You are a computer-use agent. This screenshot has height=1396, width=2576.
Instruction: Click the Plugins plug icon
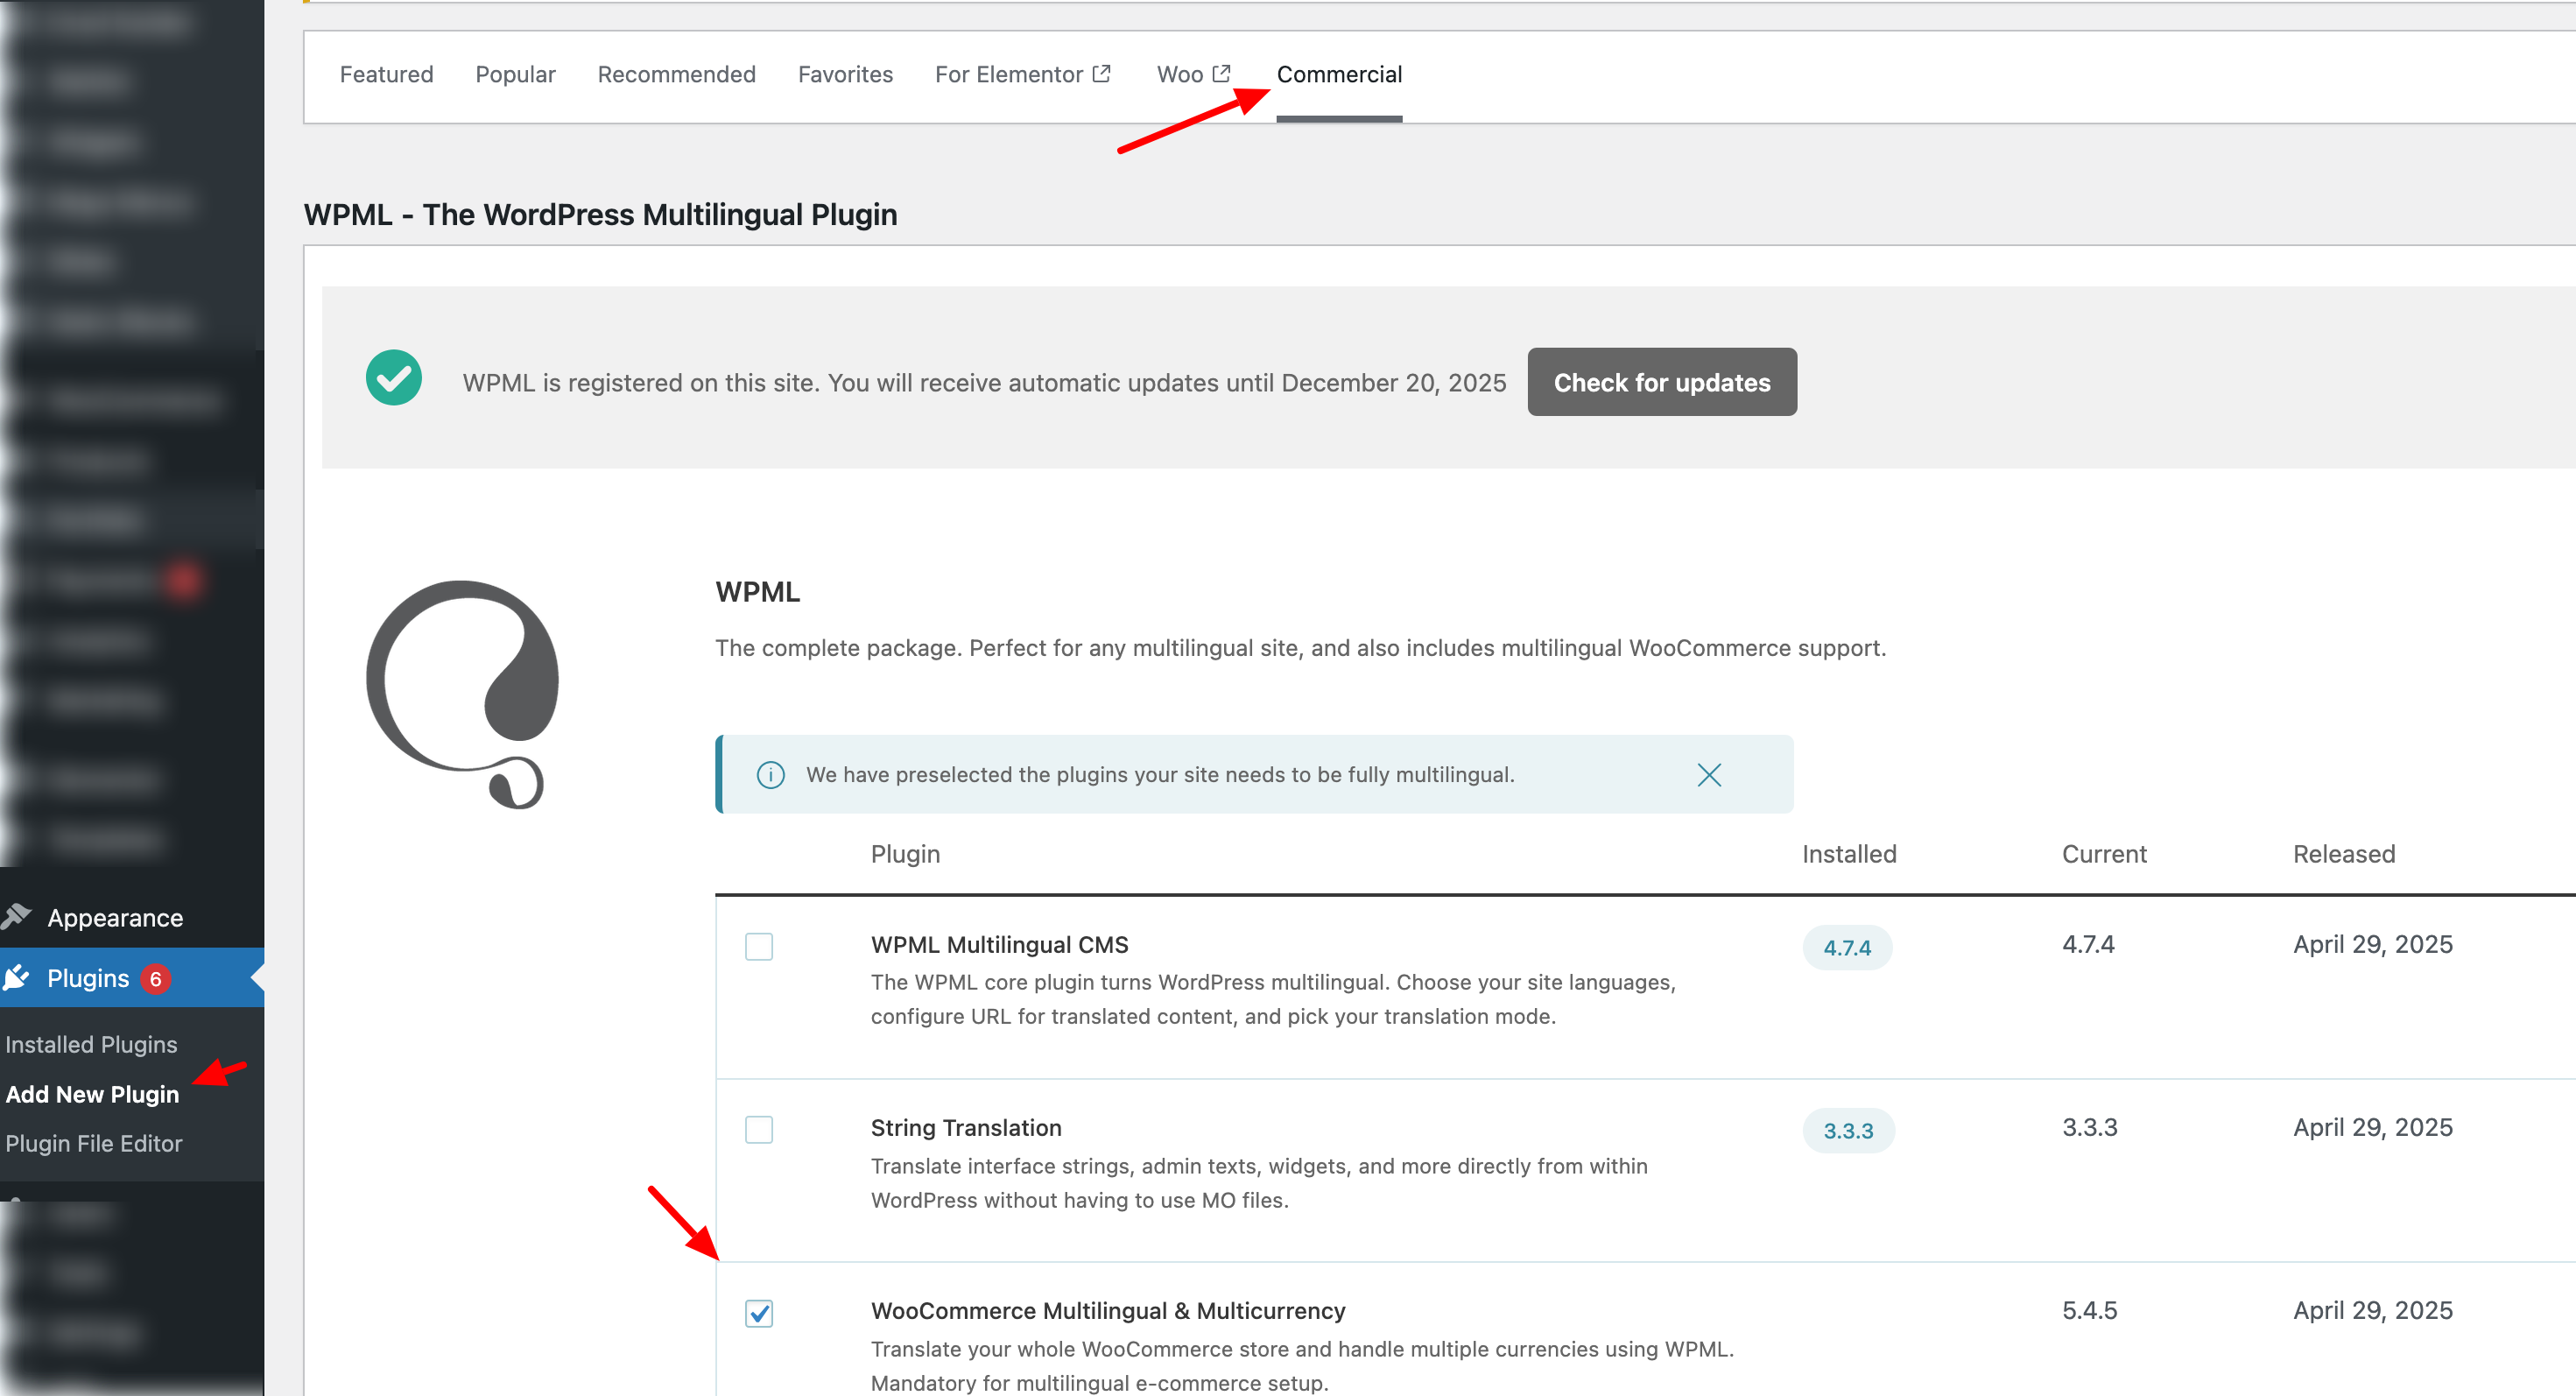pos(17,977)
